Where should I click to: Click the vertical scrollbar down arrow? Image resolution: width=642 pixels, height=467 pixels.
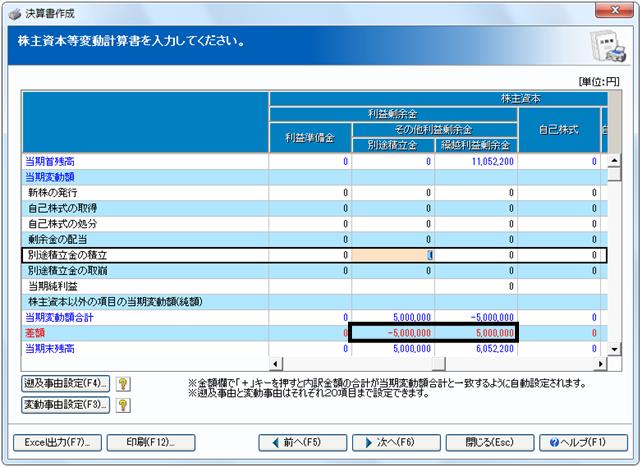[x=614, y=349]
